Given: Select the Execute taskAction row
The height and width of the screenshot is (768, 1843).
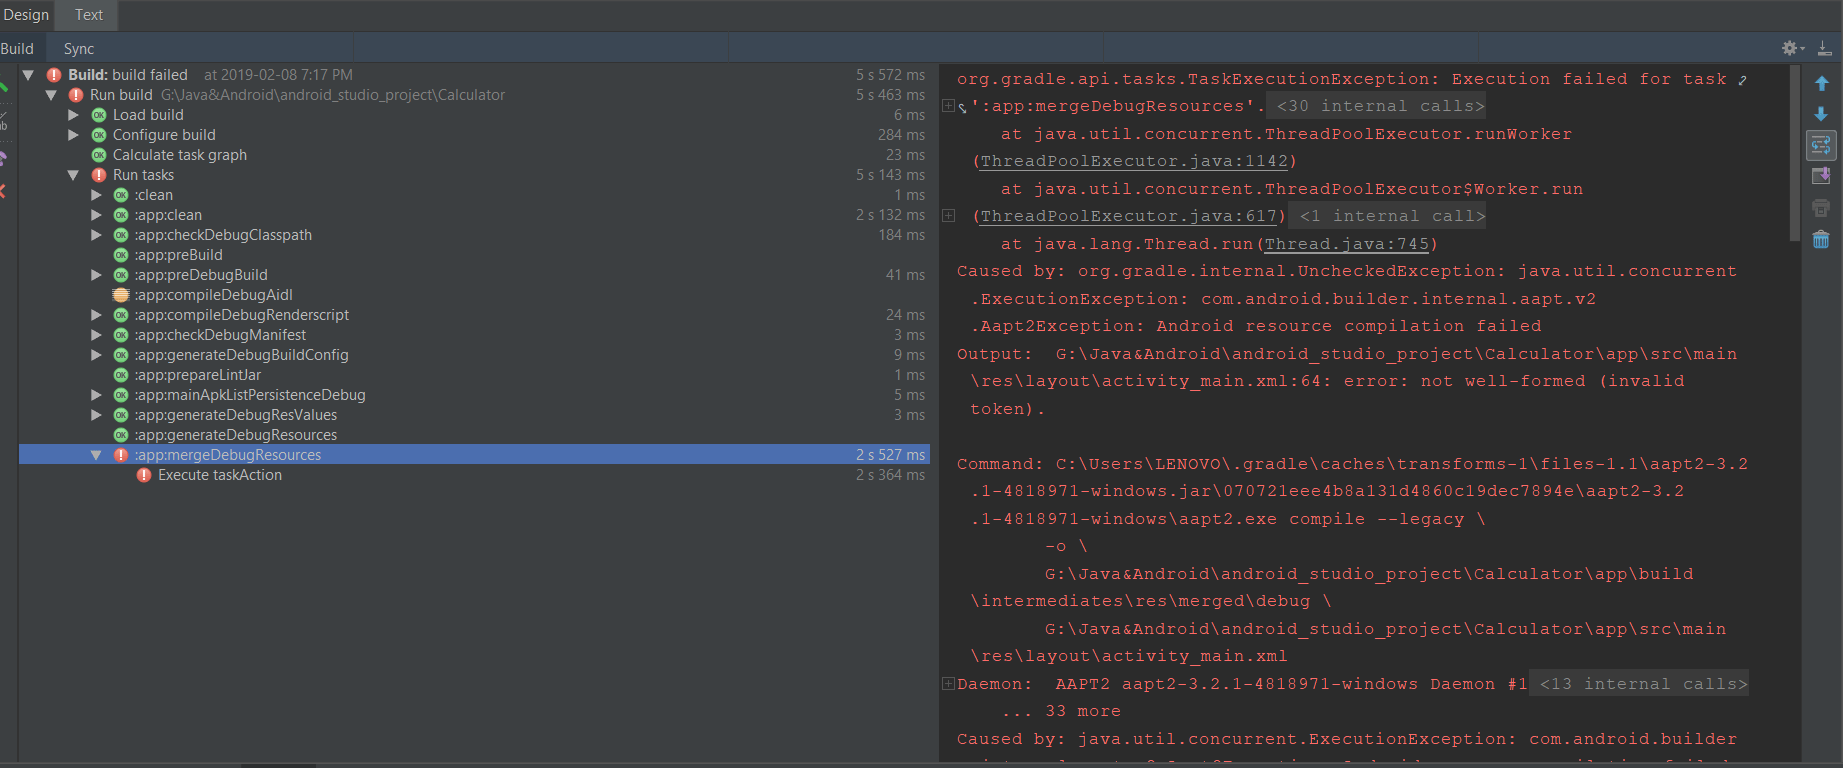Looking at the screenshot, I should 475,475.
